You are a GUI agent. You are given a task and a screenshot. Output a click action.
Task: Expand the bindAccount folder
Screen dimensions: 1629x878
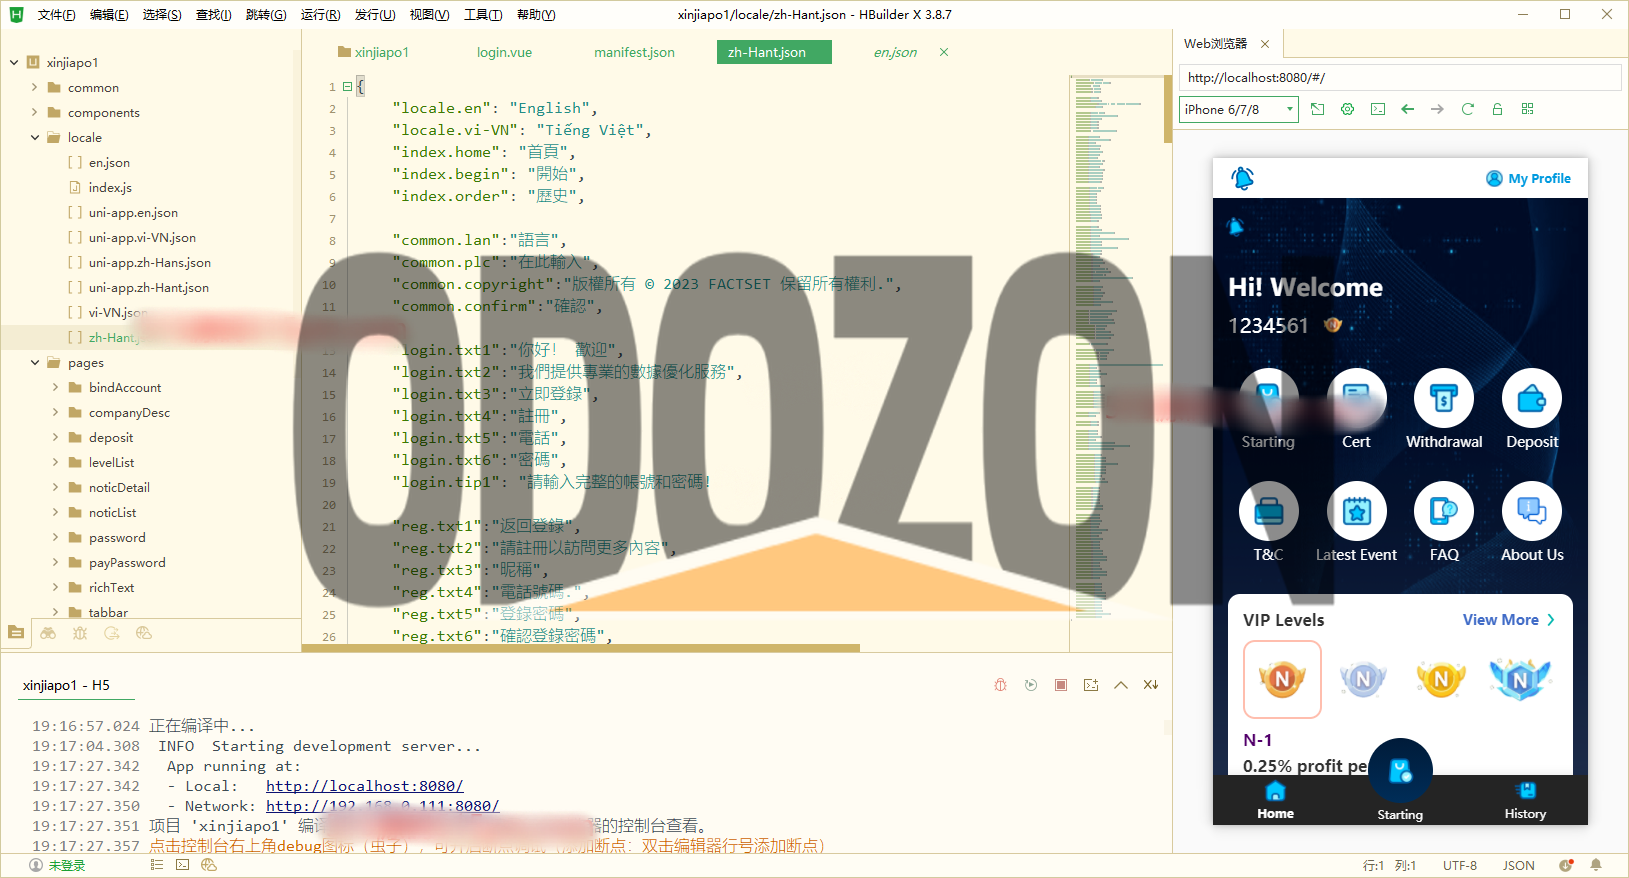[55, 387]
